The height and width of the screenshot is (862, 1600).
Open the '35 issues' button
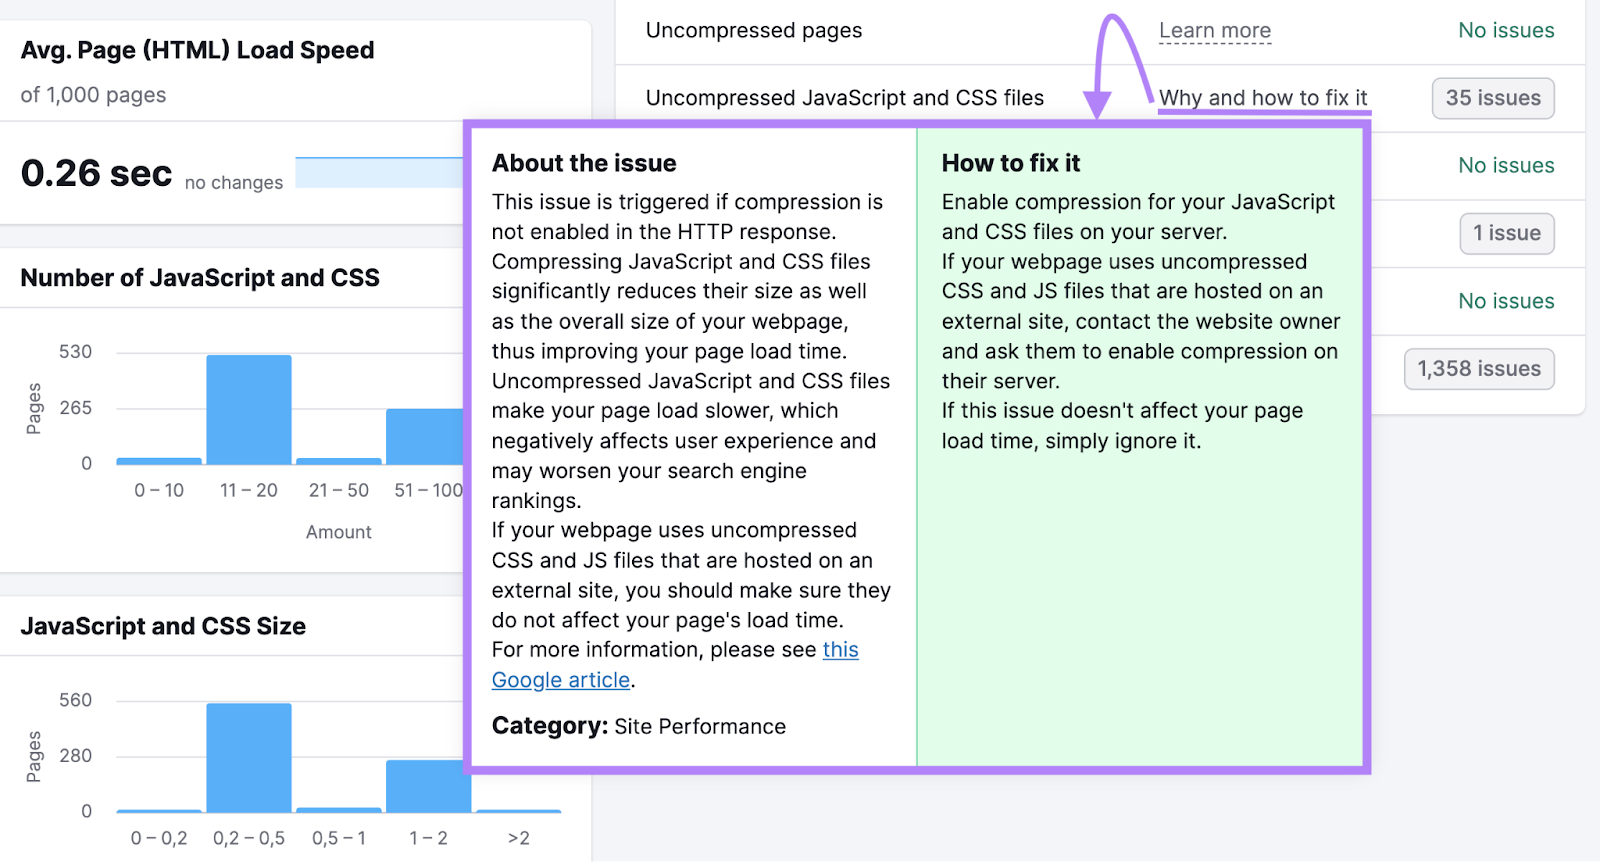[x=1492, y=98]
